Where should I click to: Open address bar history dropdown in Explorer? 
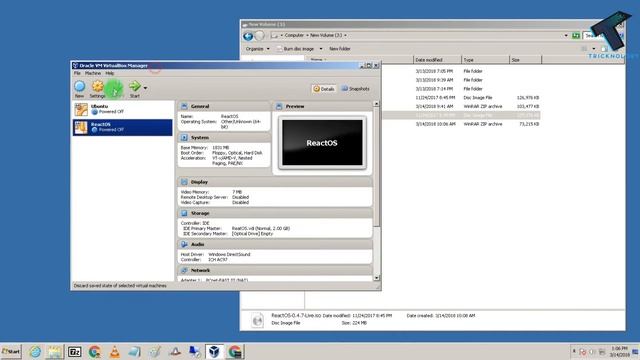(x=566, y=36)
